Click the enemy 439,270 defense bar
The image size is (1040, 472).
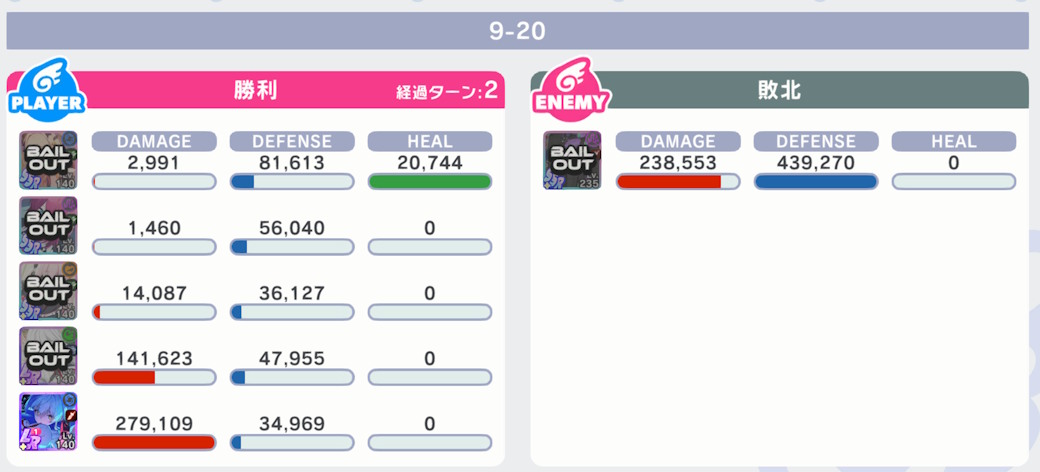tap(816, 182)
